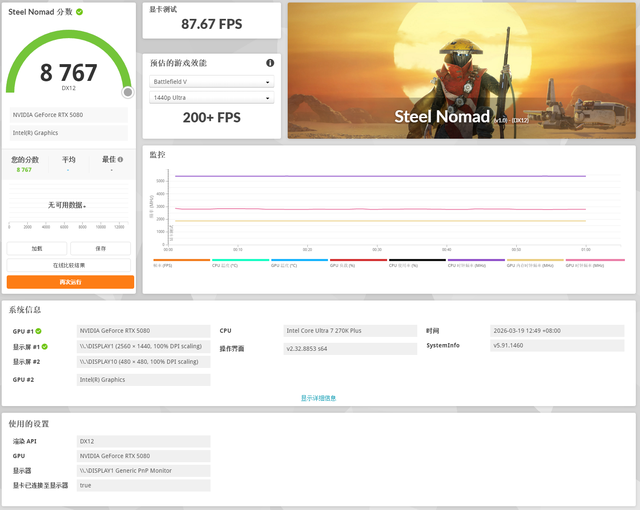Click the 保存 (save) button
Image resolution: width=640 pixels, height=510 pixels.
click(x=100, y=248)
